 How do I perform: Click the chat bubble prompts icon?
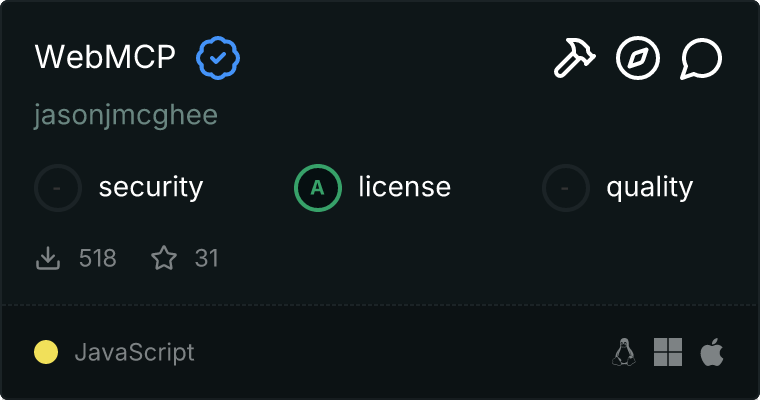tap(701, 60)
